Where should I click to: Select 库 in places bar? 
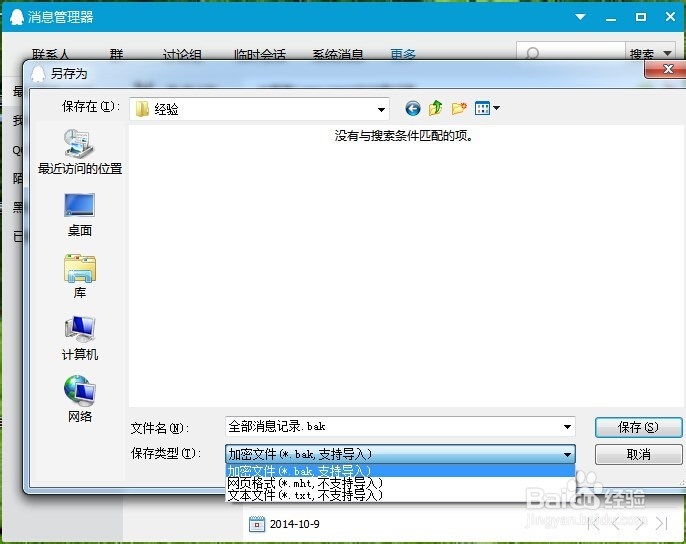[x=80, y=276]
